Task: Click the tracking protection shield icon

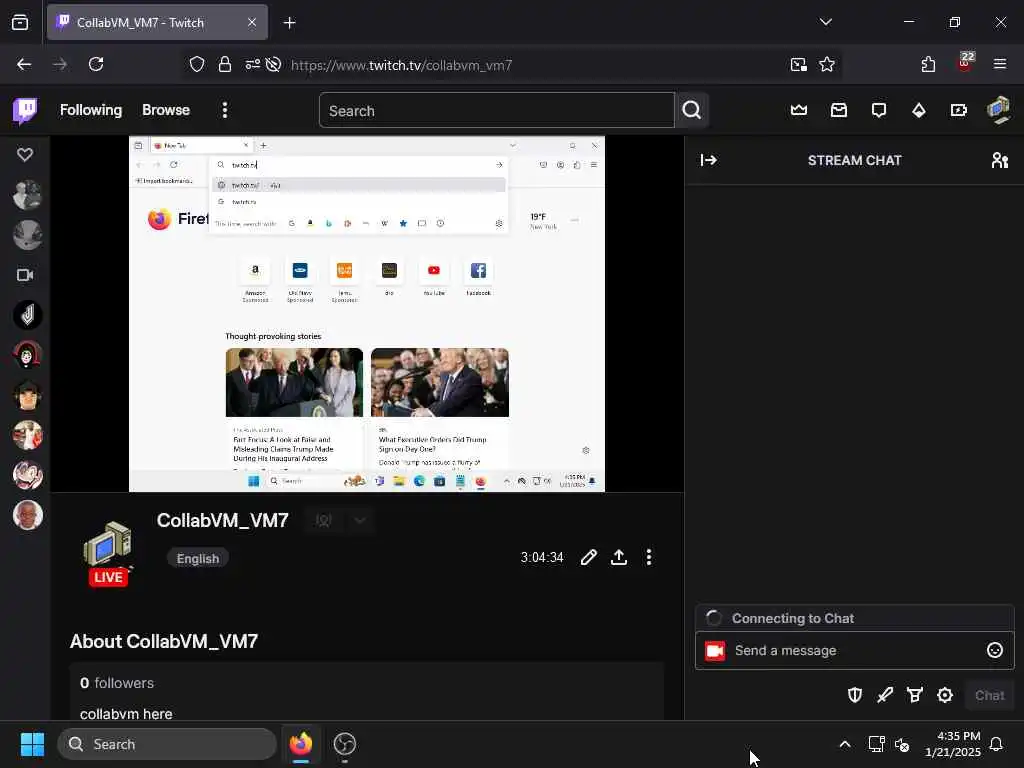Action: point(197,64)
